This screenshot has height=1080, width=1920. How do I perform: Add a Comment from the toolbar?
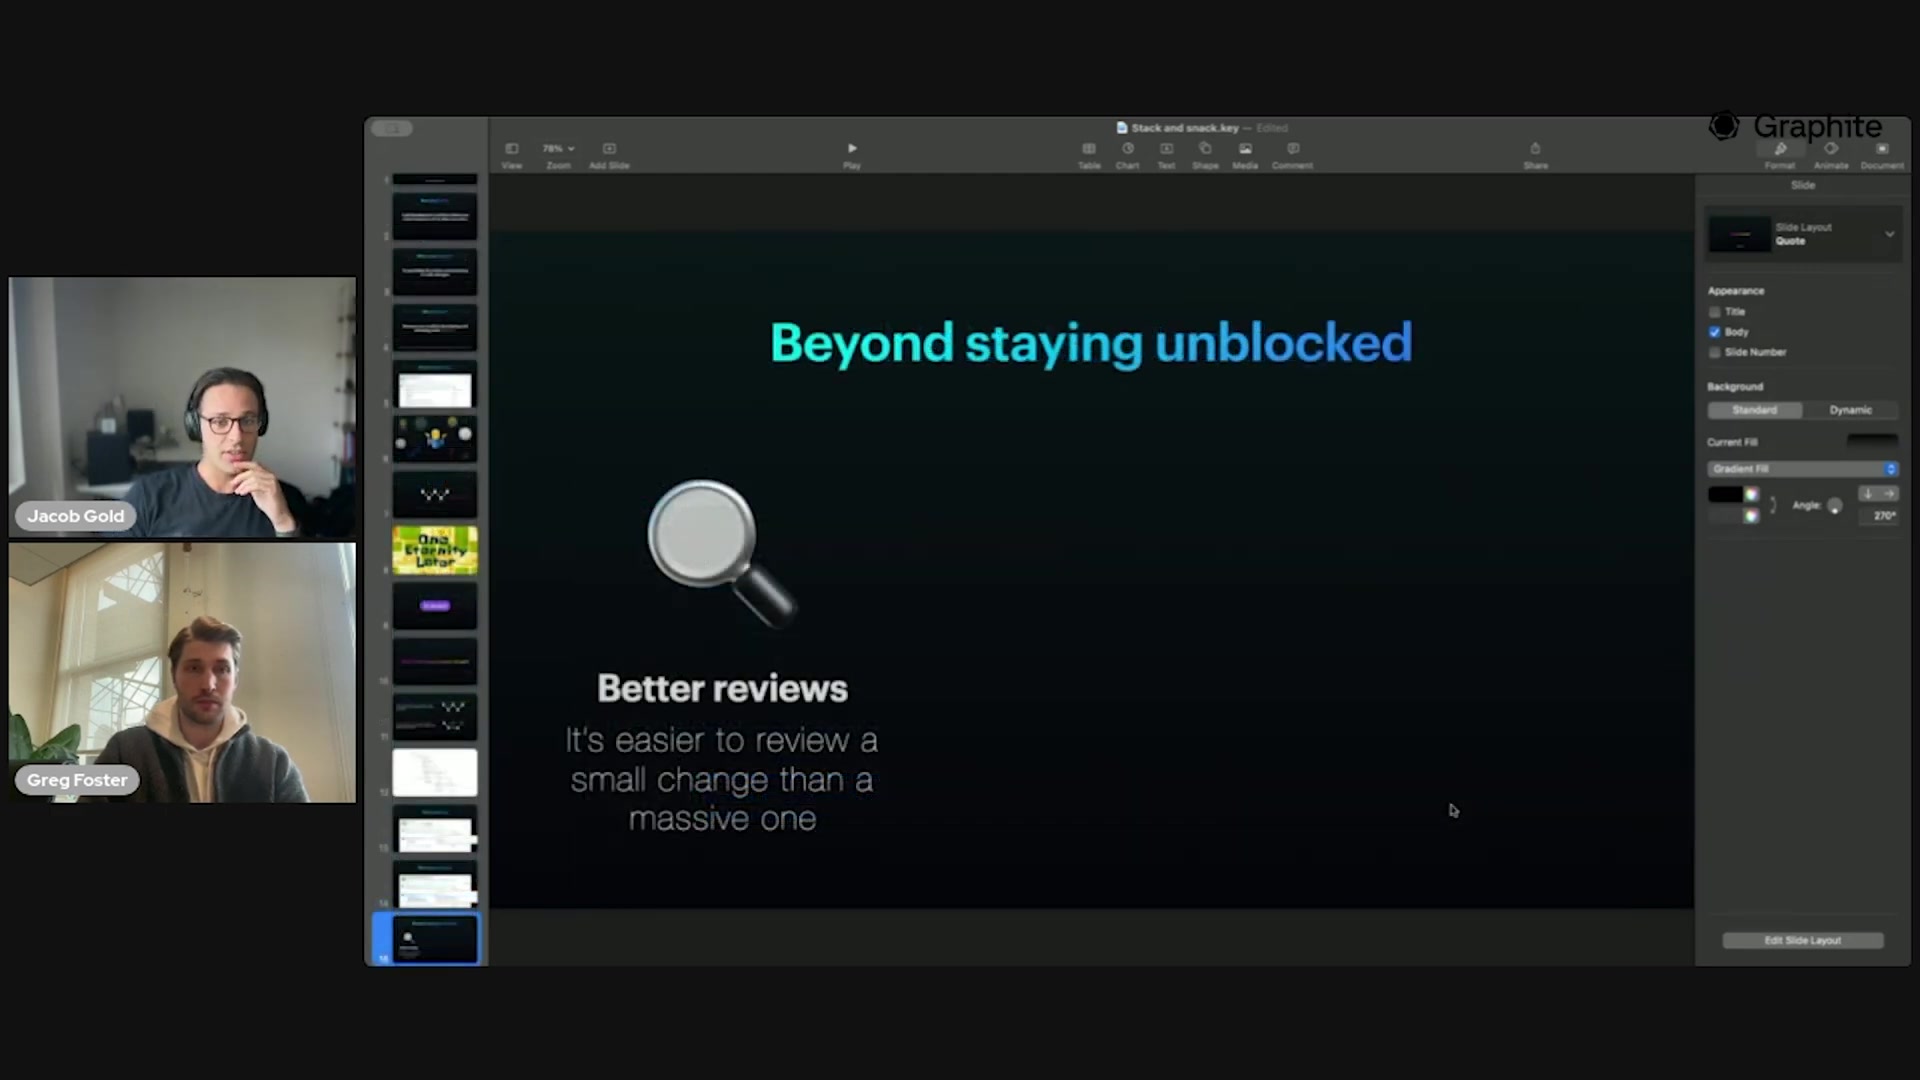(x=1292, y=155)
